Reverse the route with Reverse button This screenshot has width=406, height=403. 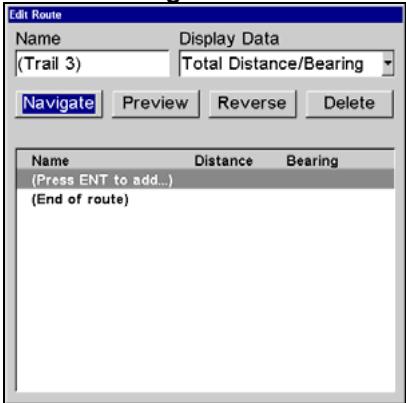(x=252, y=104)
